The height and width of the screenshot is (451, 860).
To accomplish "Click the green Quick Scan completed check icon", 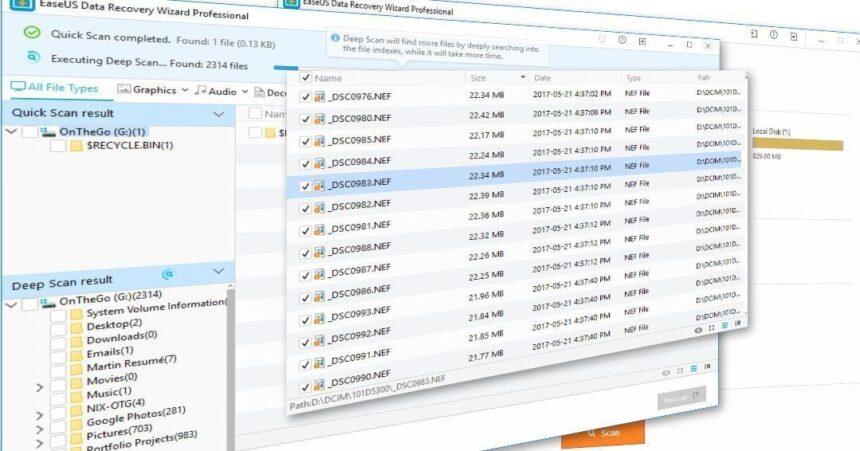I will pyautogui.click(x=32, y=32).
